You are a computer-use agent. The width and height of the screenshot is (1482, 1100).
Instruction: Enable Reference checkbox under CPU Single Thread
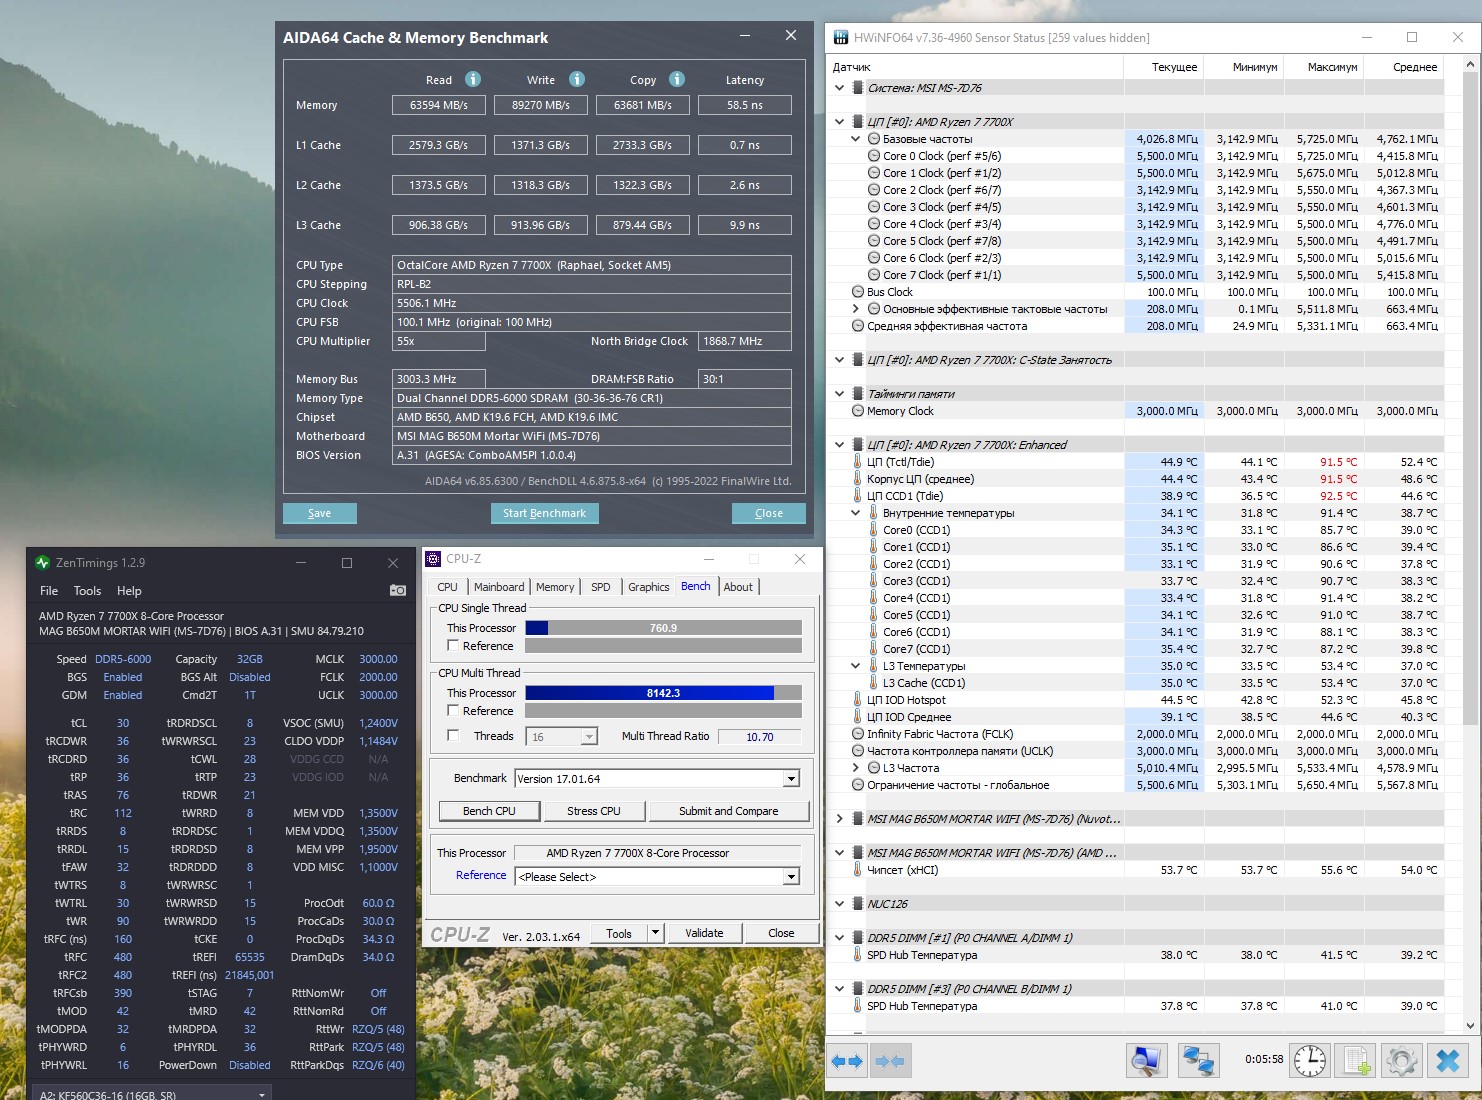point(453,646)
